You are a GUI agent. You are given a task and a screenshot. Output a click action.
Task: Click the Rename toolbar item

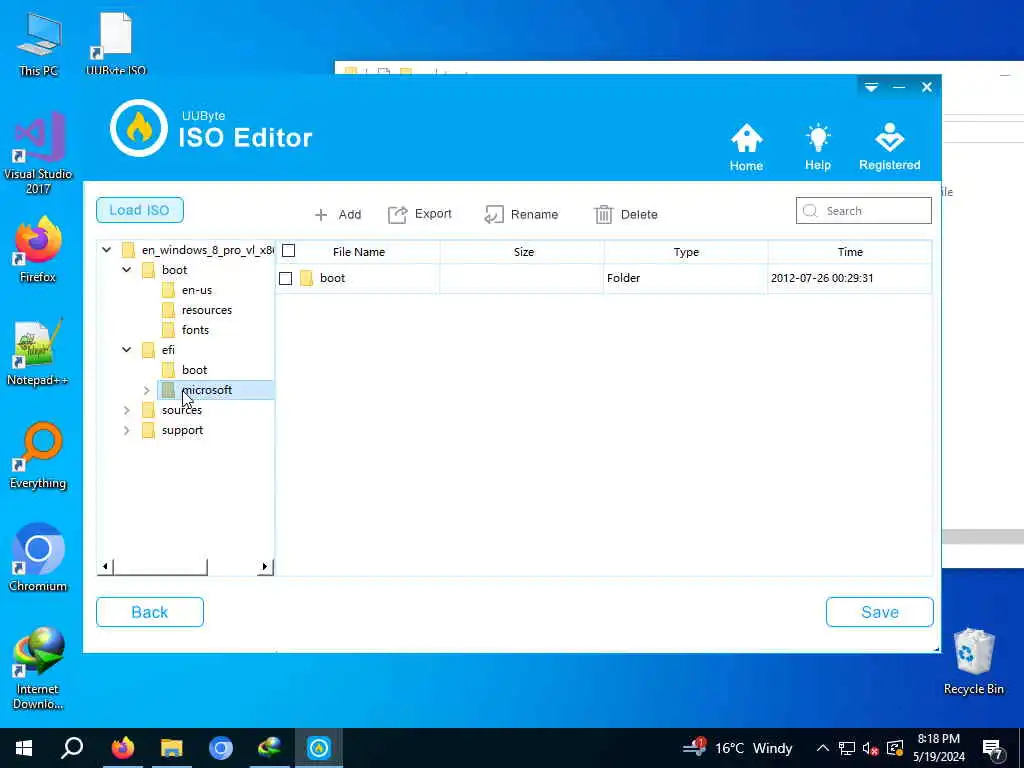coord(521,214)
